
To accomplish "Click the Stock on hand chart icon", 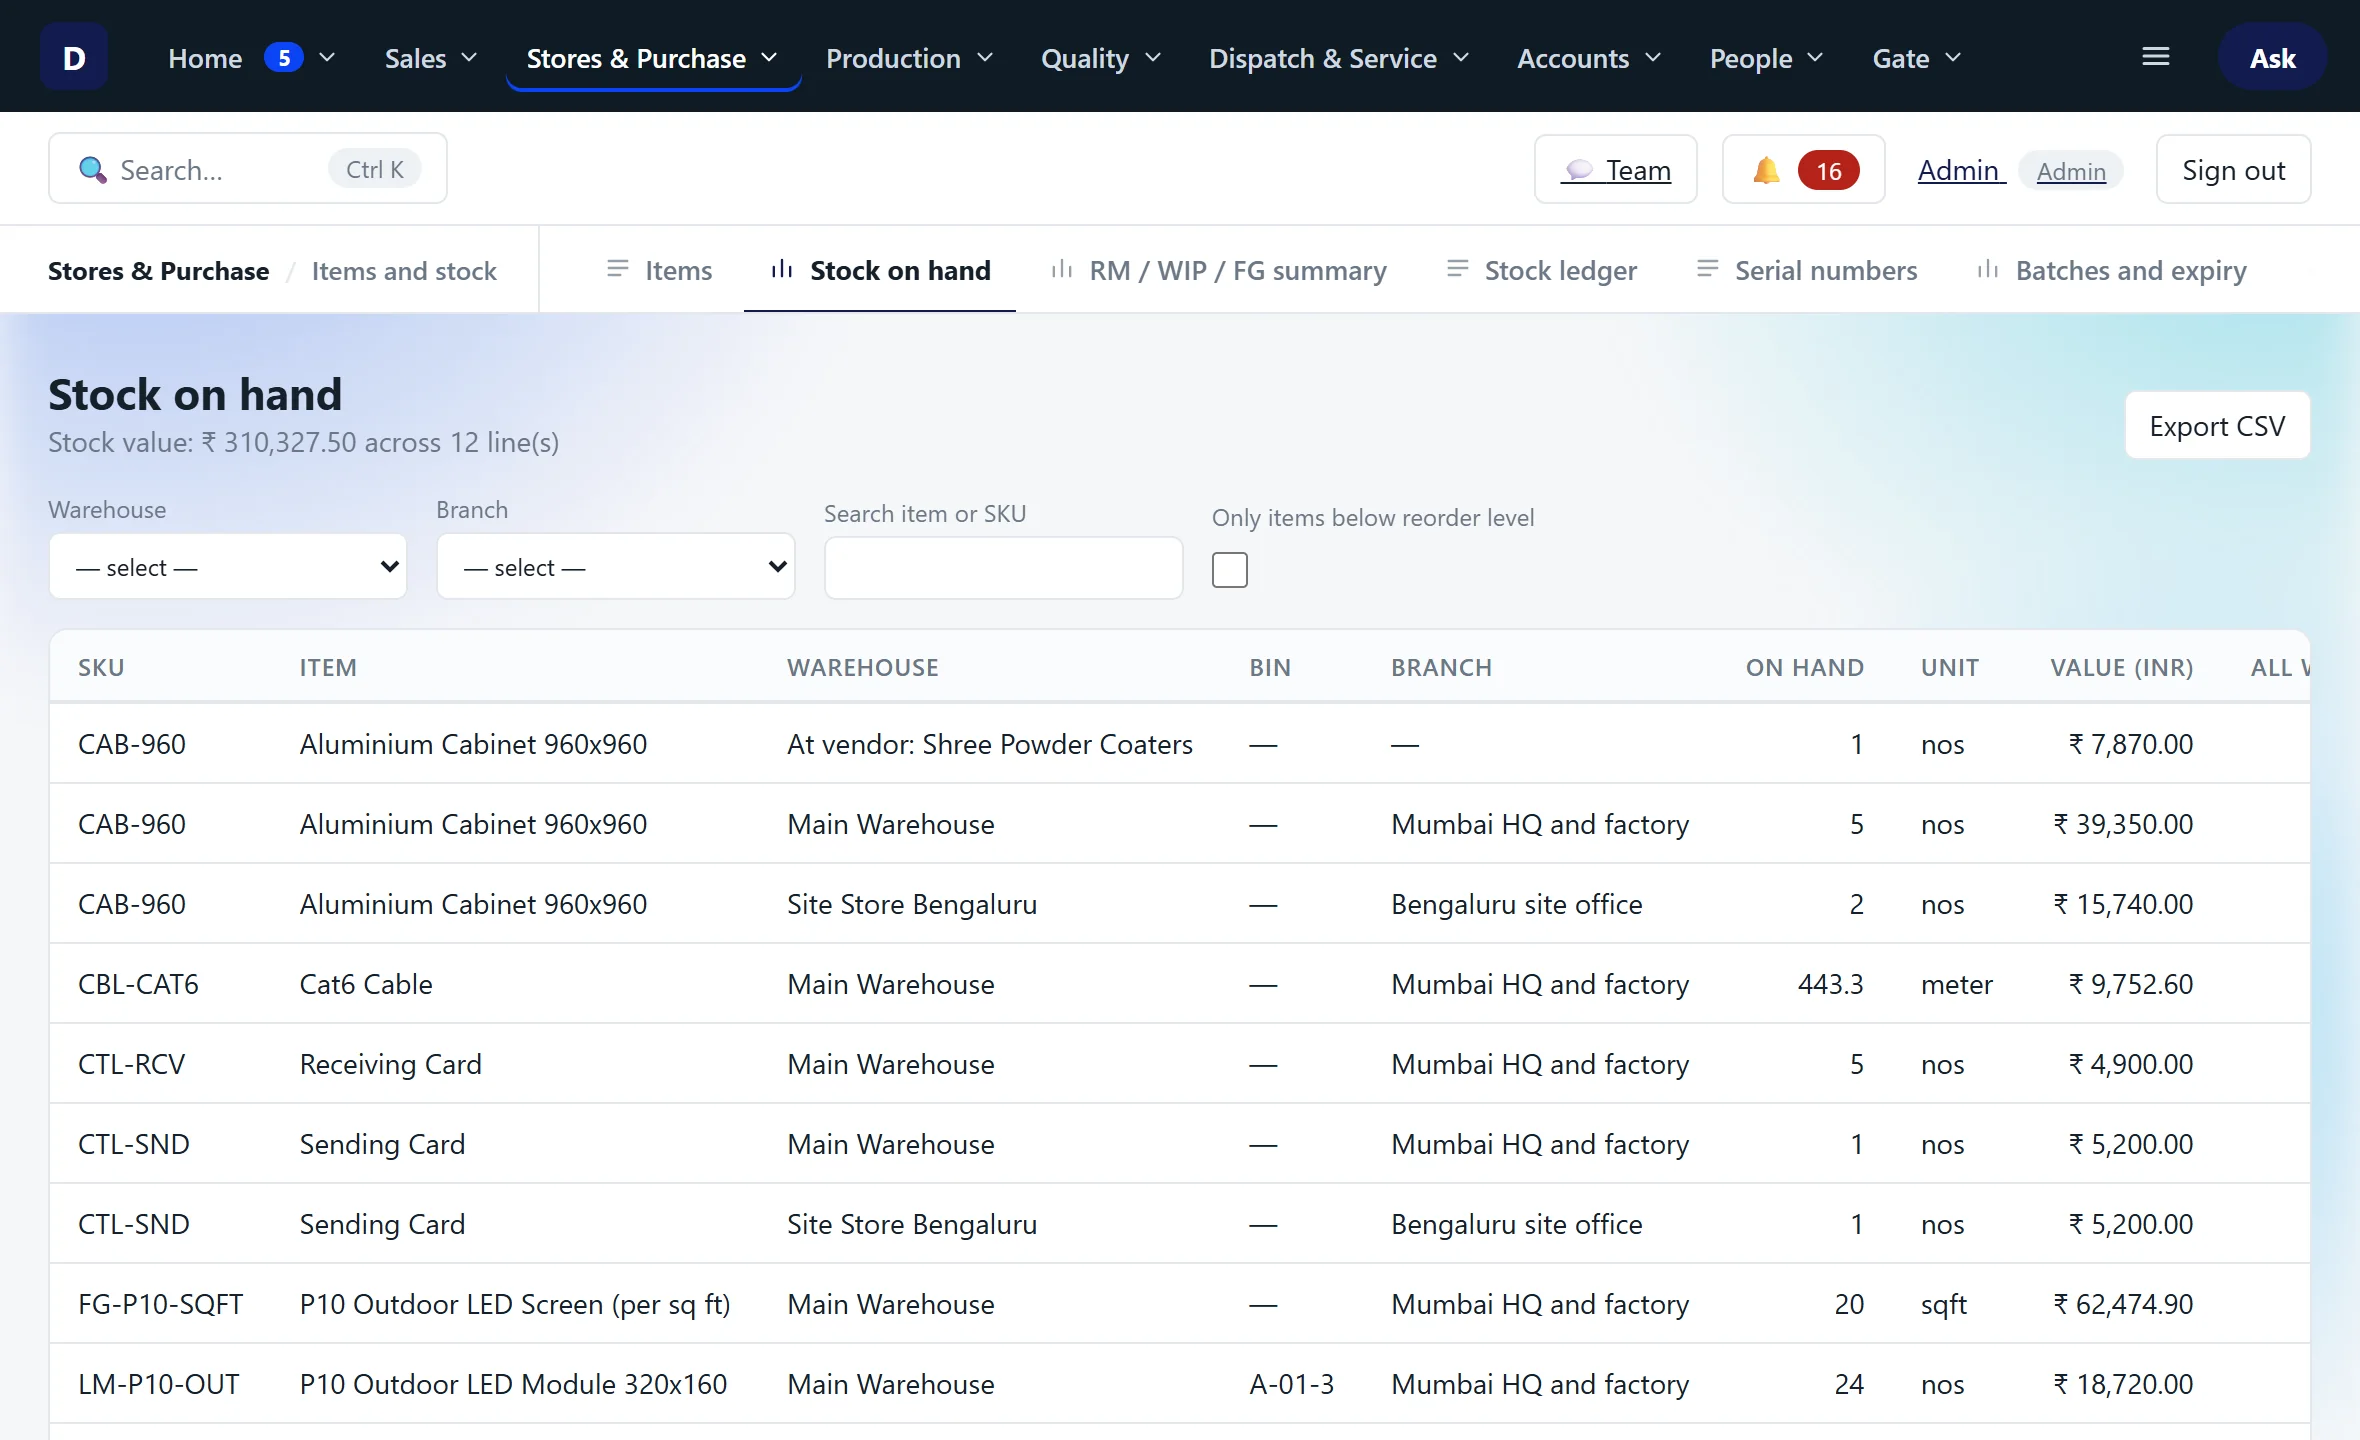I will pyautogui.click(x=782, y=269).
